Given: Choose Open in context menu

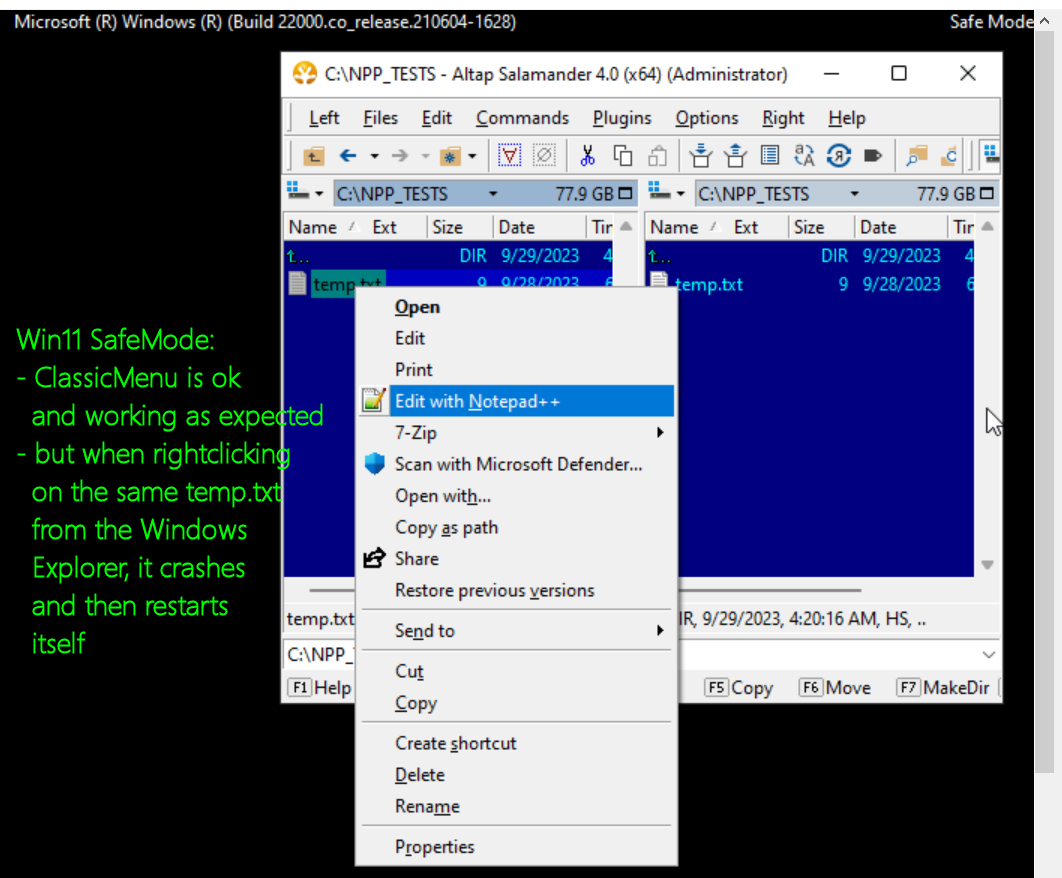Looking at the screenshot, I should 516,307.
